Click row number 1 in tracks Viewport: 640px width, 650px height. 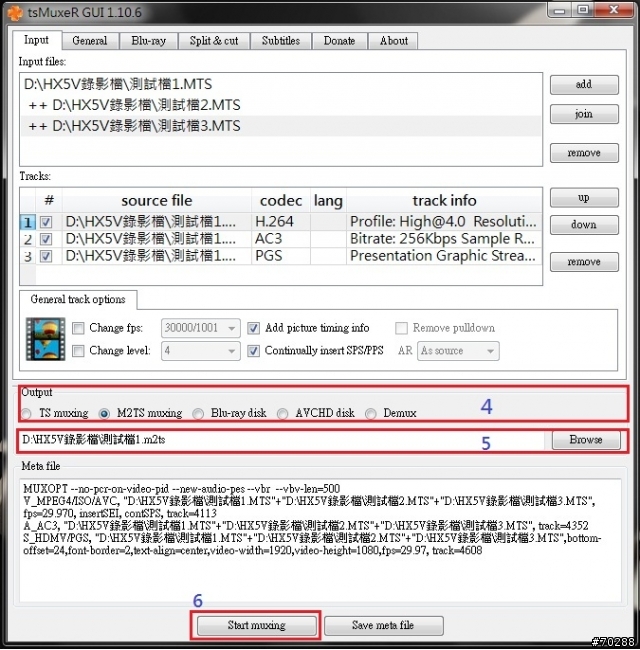[x=28, y=222]
